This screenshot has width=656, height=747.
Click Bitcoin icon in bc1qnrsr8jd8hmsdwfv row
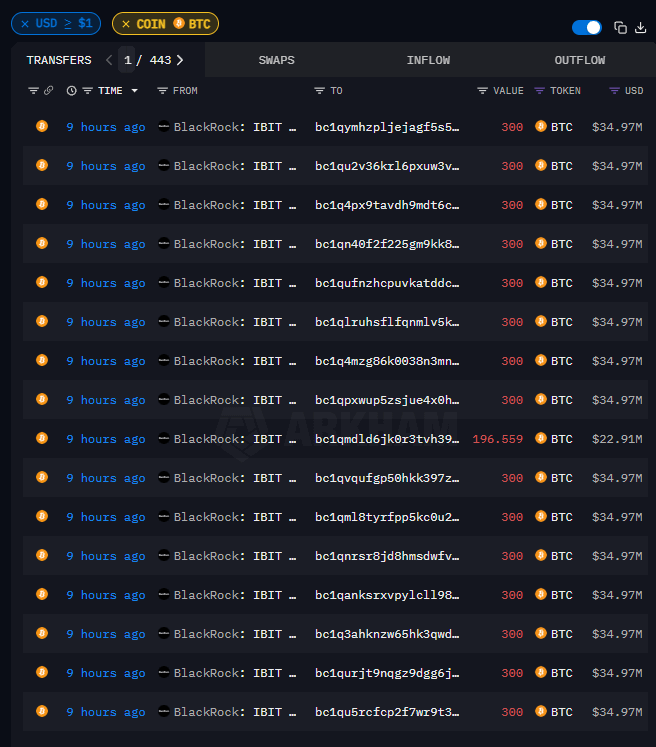click(x=42, y=556)
